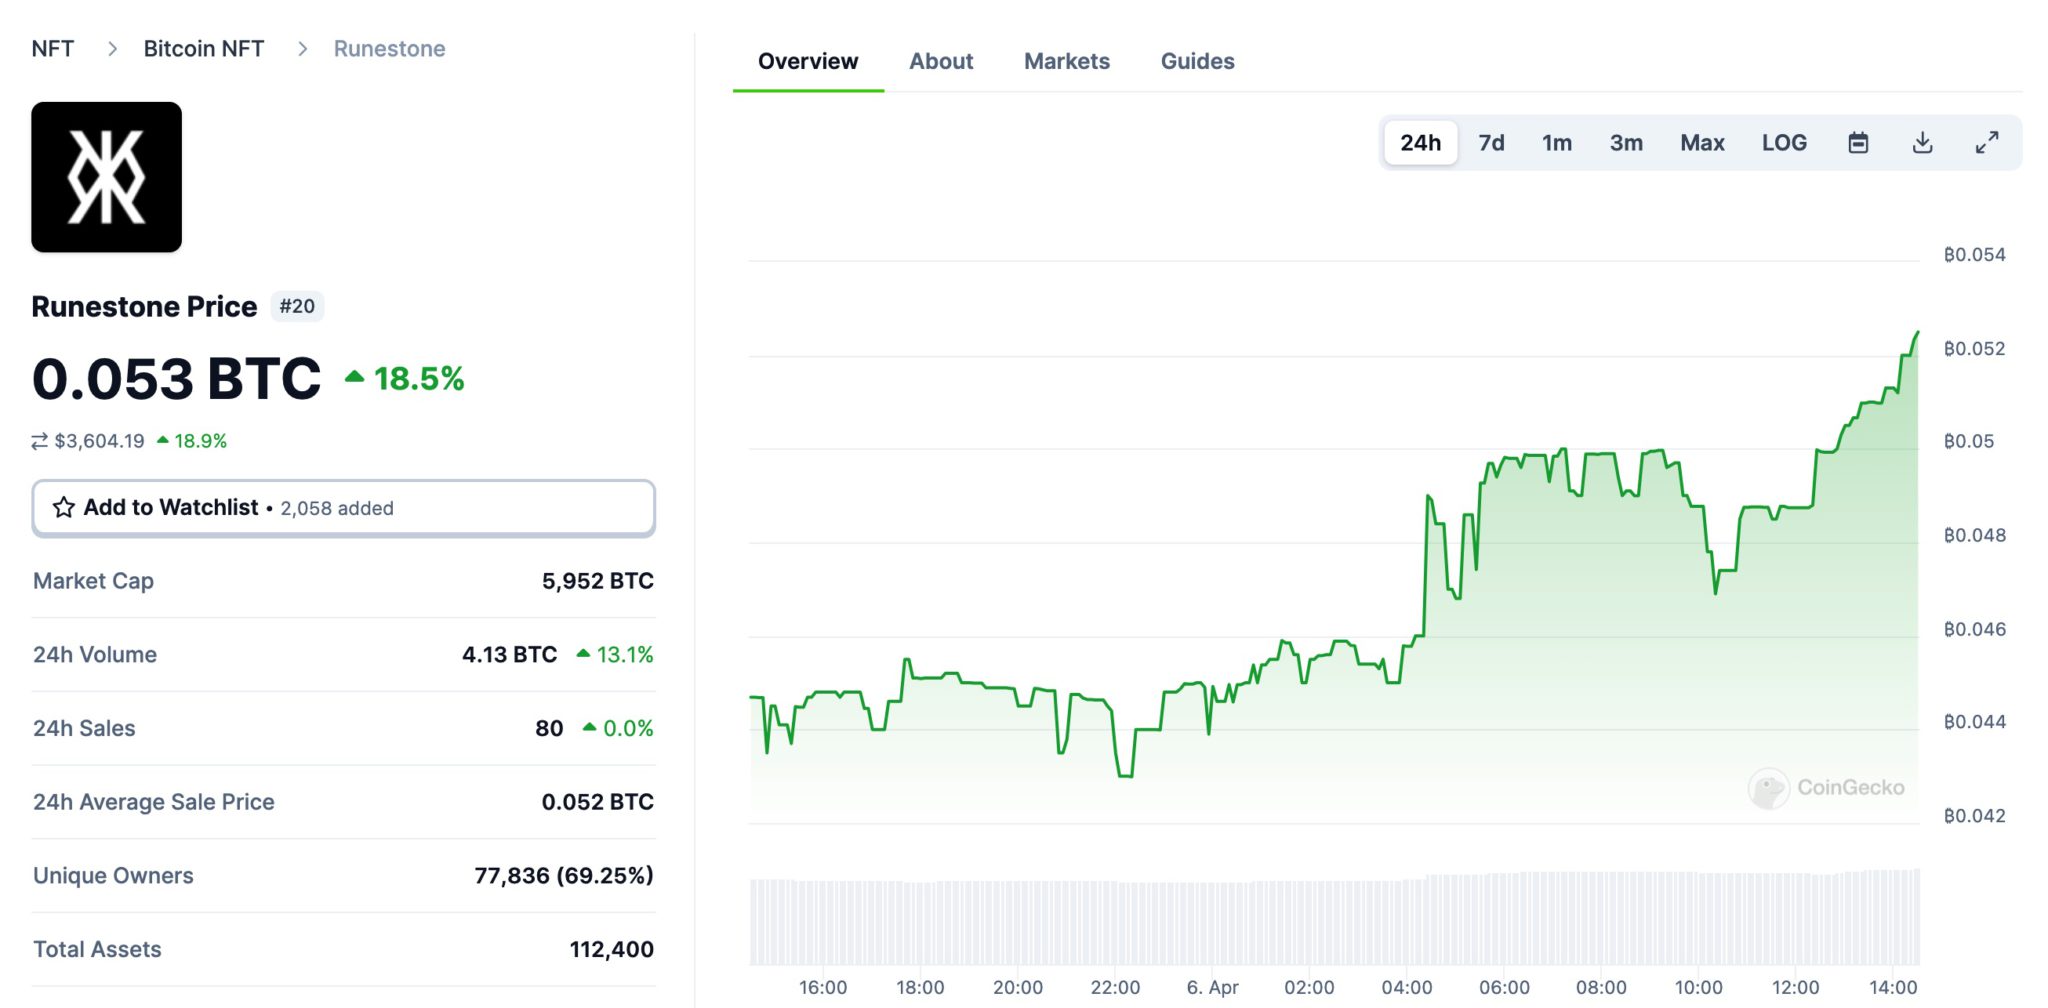
Task: Open the calendar date range picker
Action: [x=1858, y=143]
